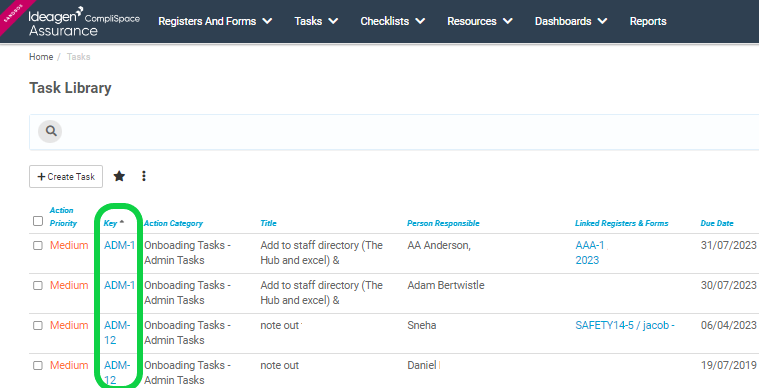Tick checkbox for Sneha row

click(38, 326)
